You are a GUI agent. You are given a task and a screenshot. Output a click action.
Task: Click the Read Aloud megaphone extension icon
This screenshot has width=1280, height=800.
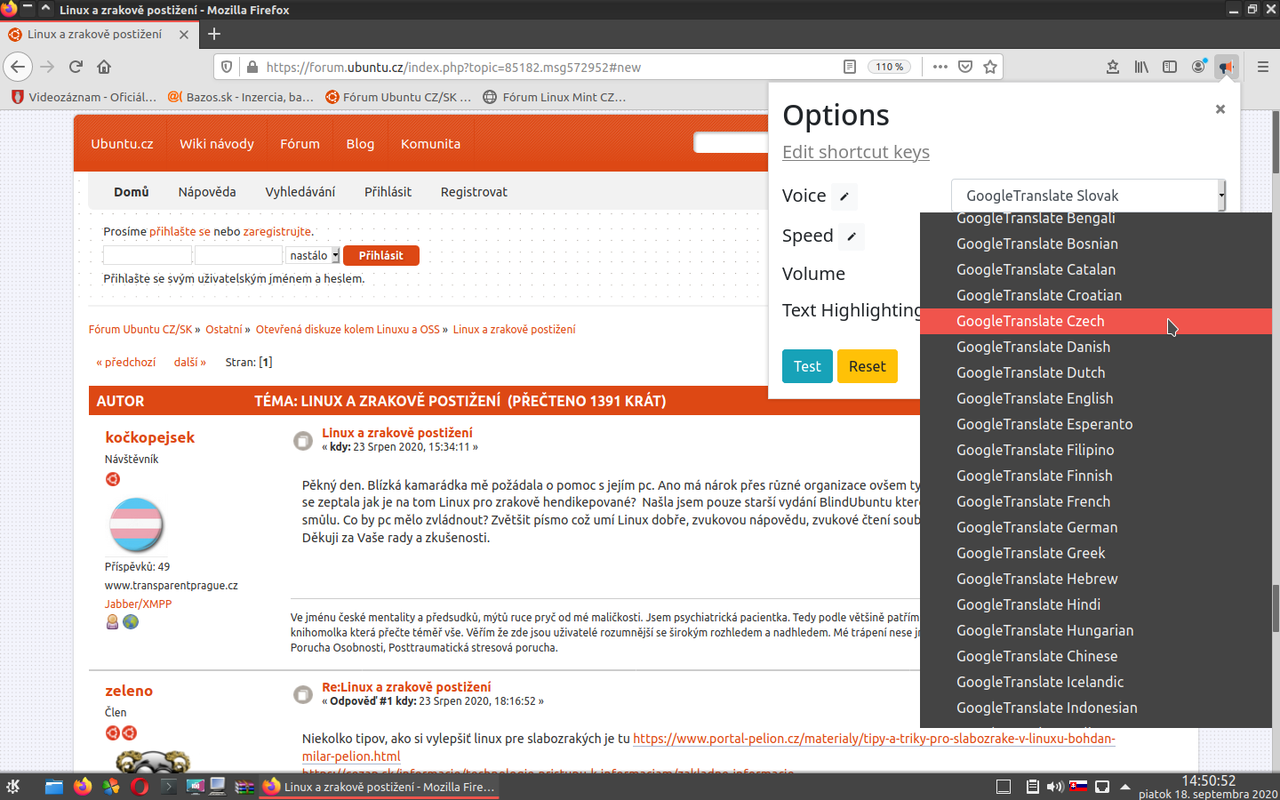coord(1226,67)
